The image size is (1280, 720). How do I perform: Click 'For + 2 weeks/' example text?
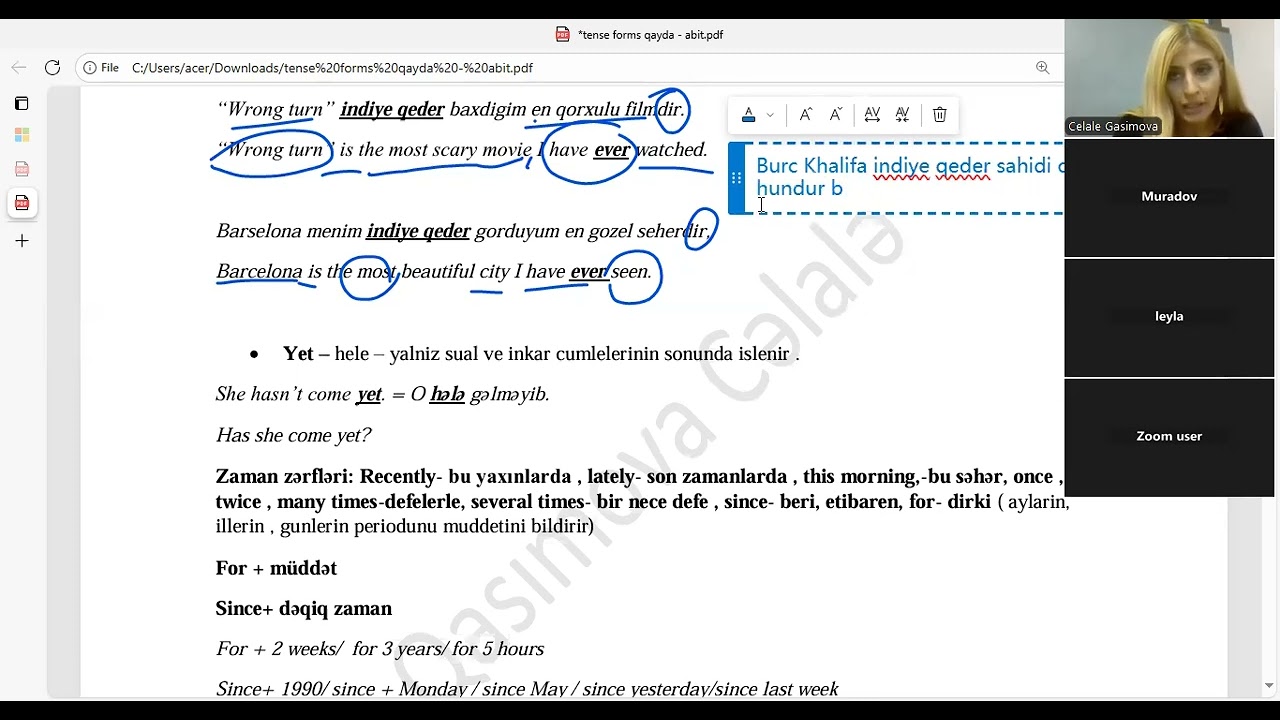point(279,649)
